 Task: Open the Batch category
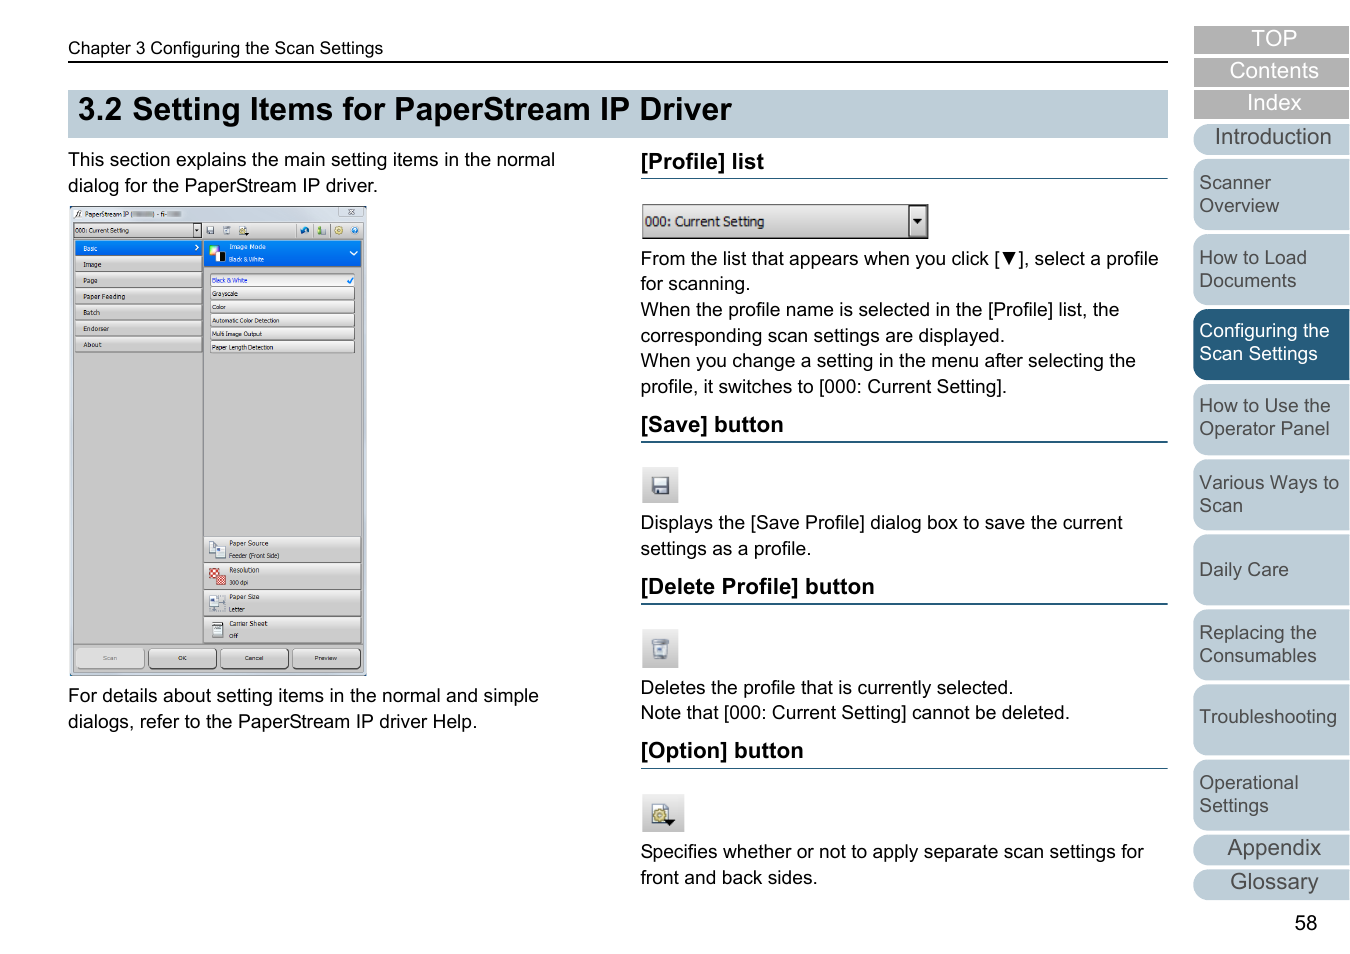tap(138, 312)
